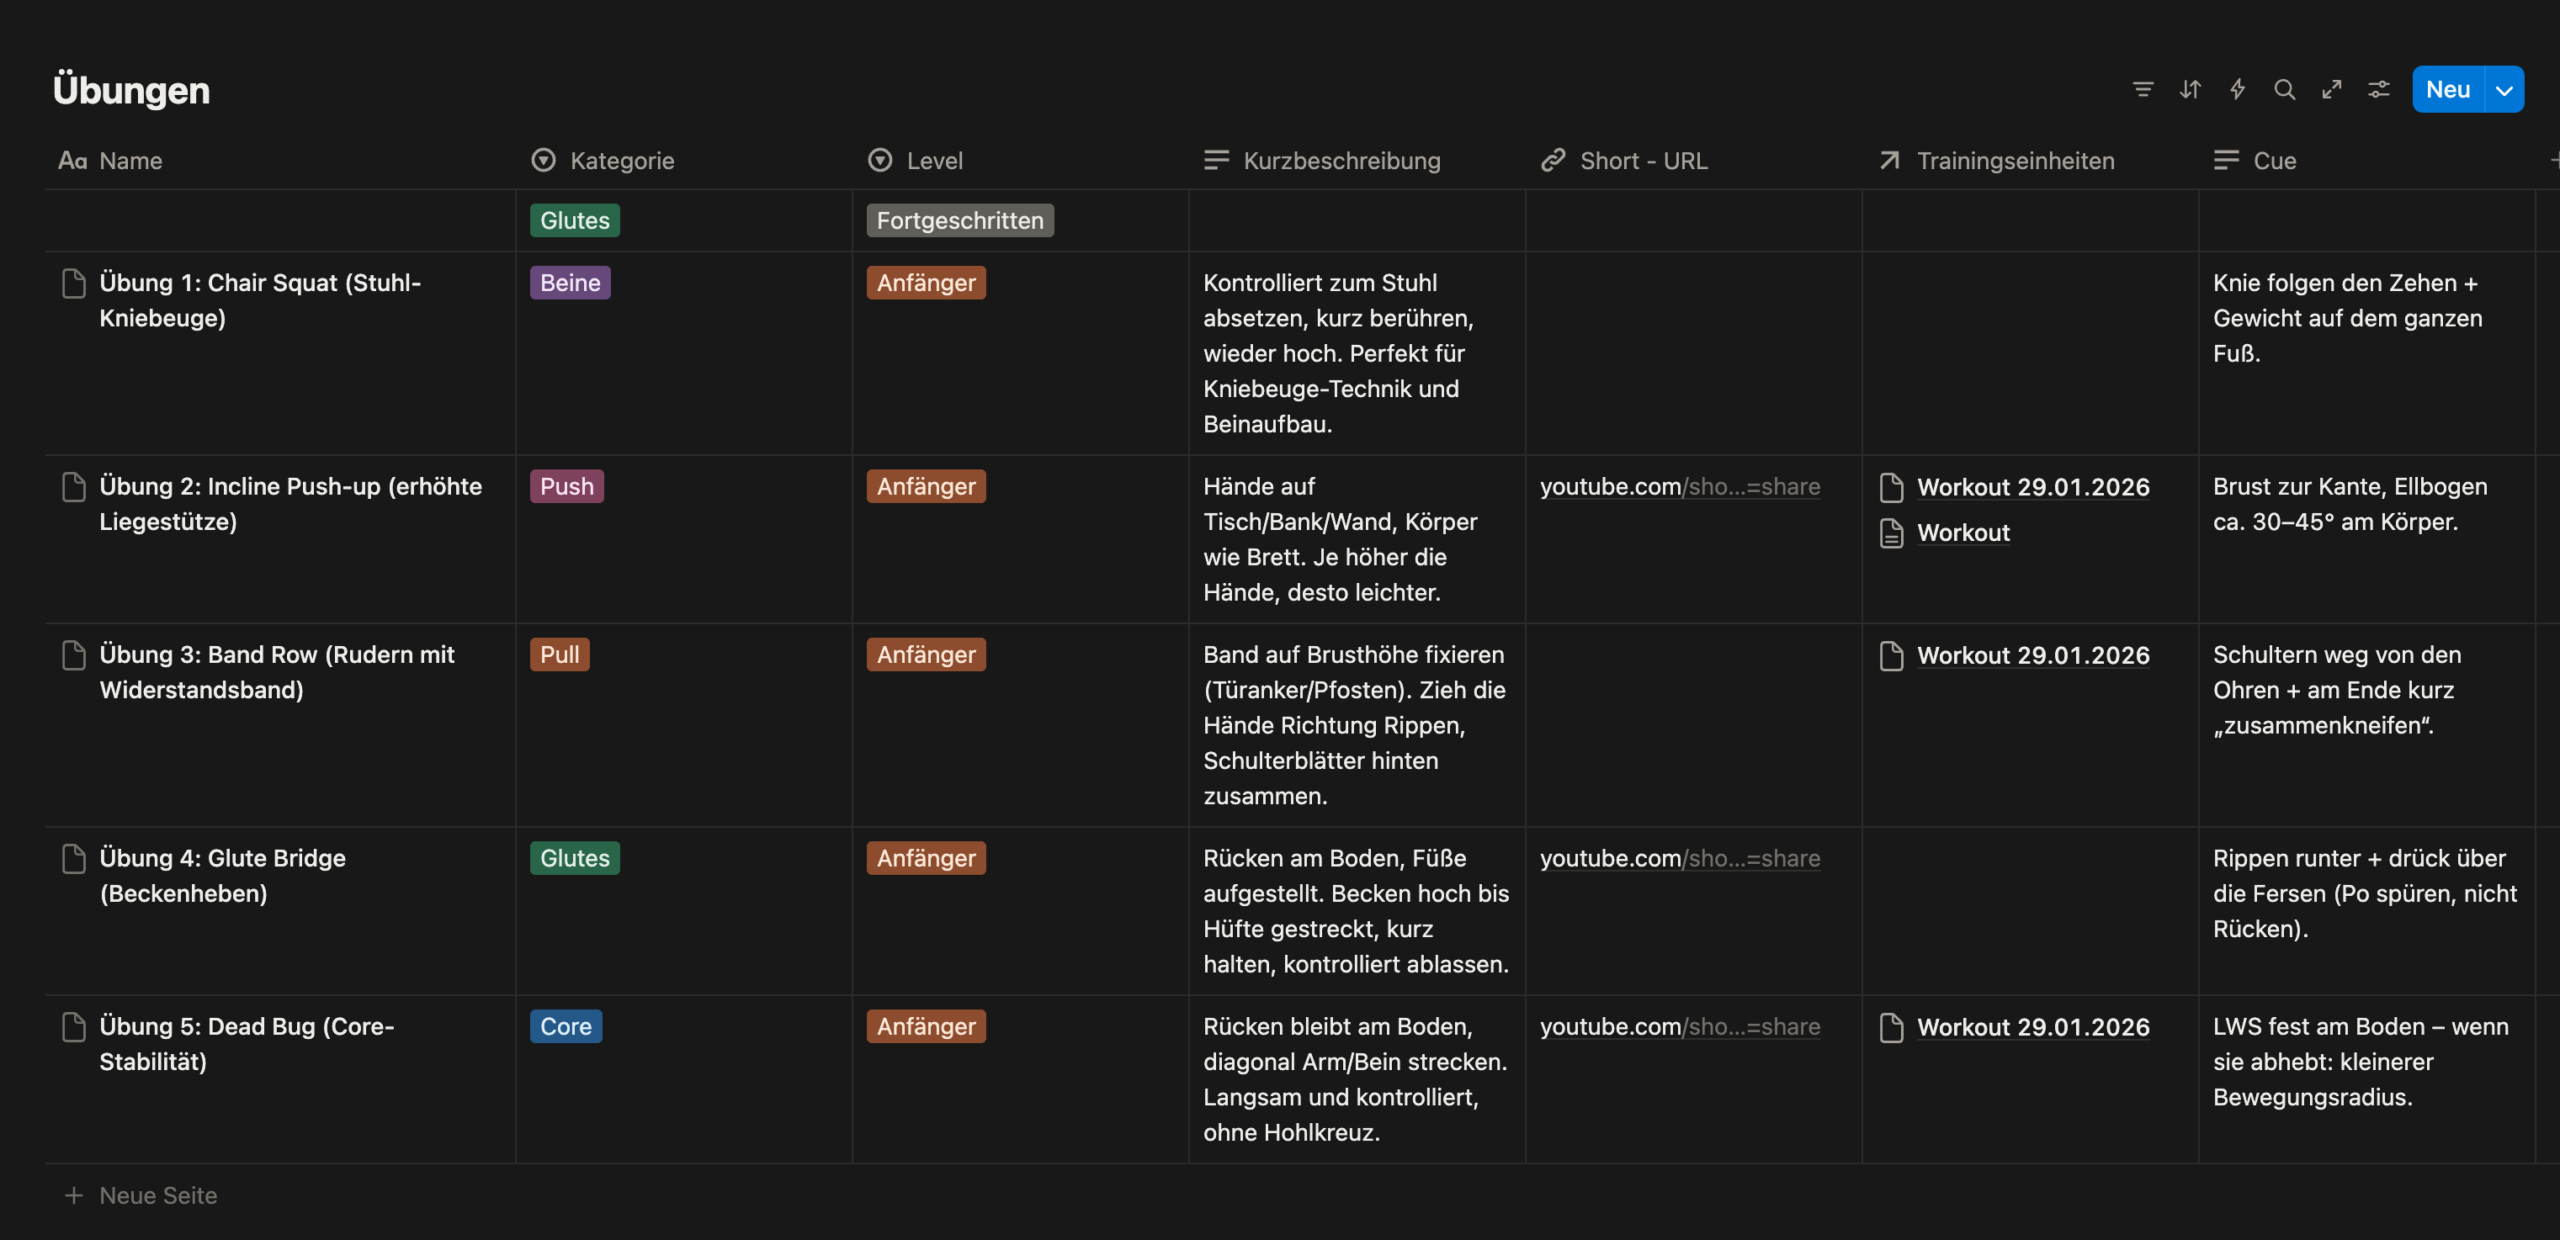Select the Push tag on Übung 2
2560x1240 pixels.
(566, 486)
